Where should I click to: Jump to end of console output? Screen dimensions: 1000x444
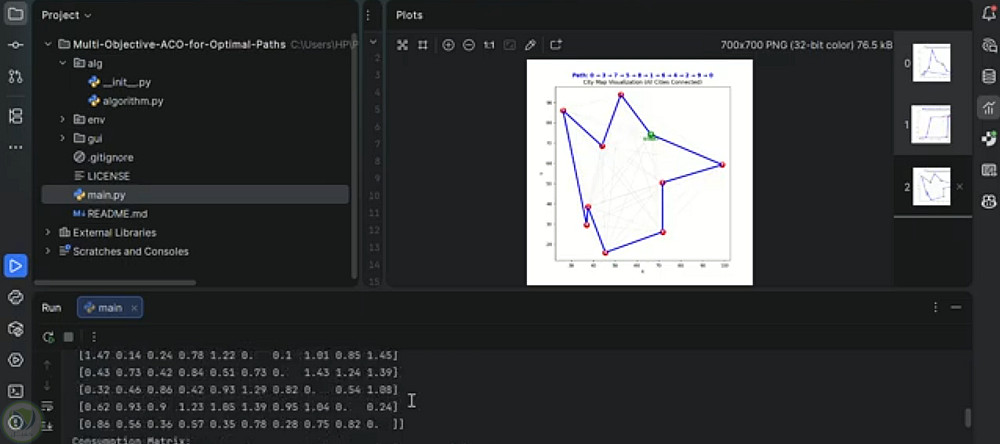tap(47, 426)
